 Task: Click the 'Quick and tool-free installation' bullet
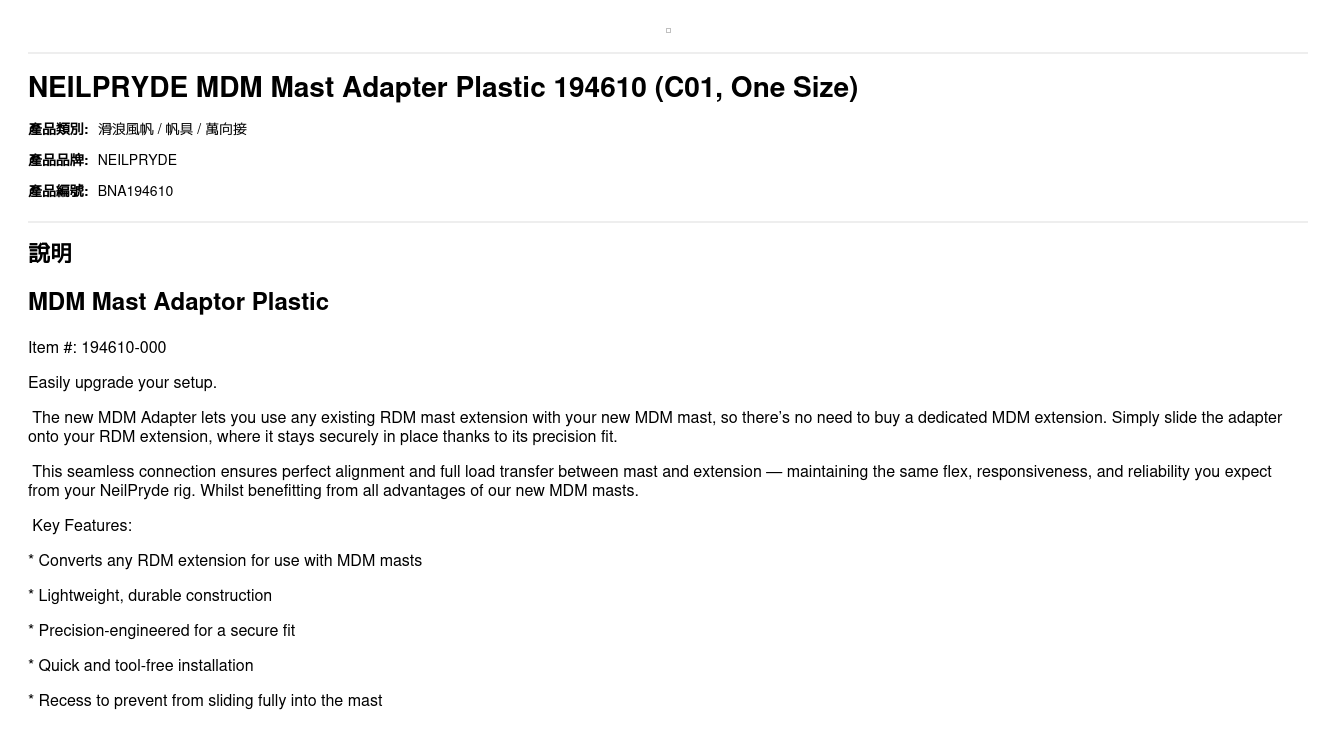(141, 666)
